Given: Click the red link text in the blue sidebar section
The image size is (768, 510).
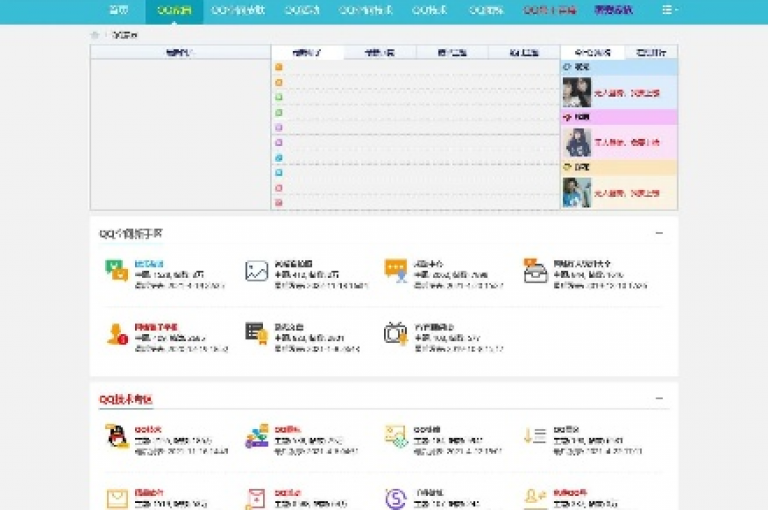Looking at the screenshot, I should click(626, 93).
